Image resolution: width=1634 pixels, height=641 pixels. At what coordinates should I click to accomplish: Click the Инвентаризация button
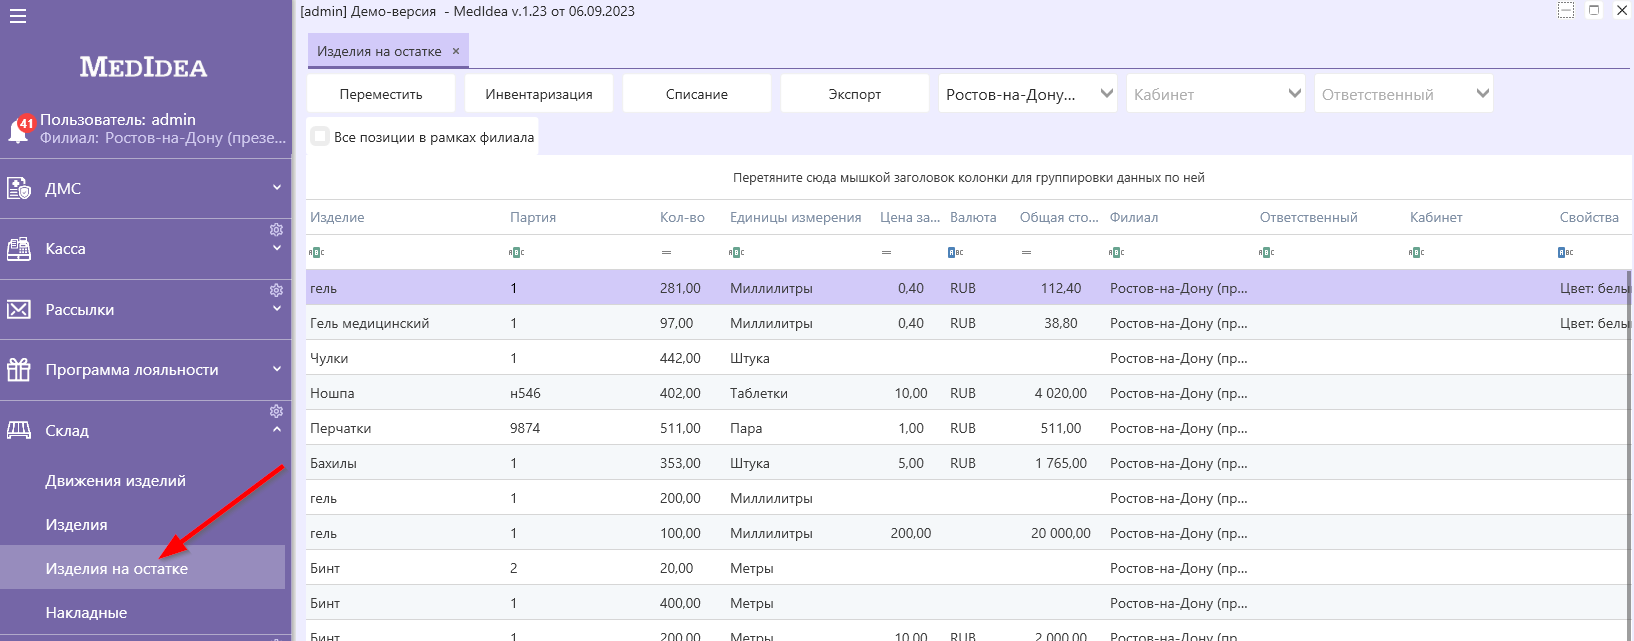[x=539, y=94]
